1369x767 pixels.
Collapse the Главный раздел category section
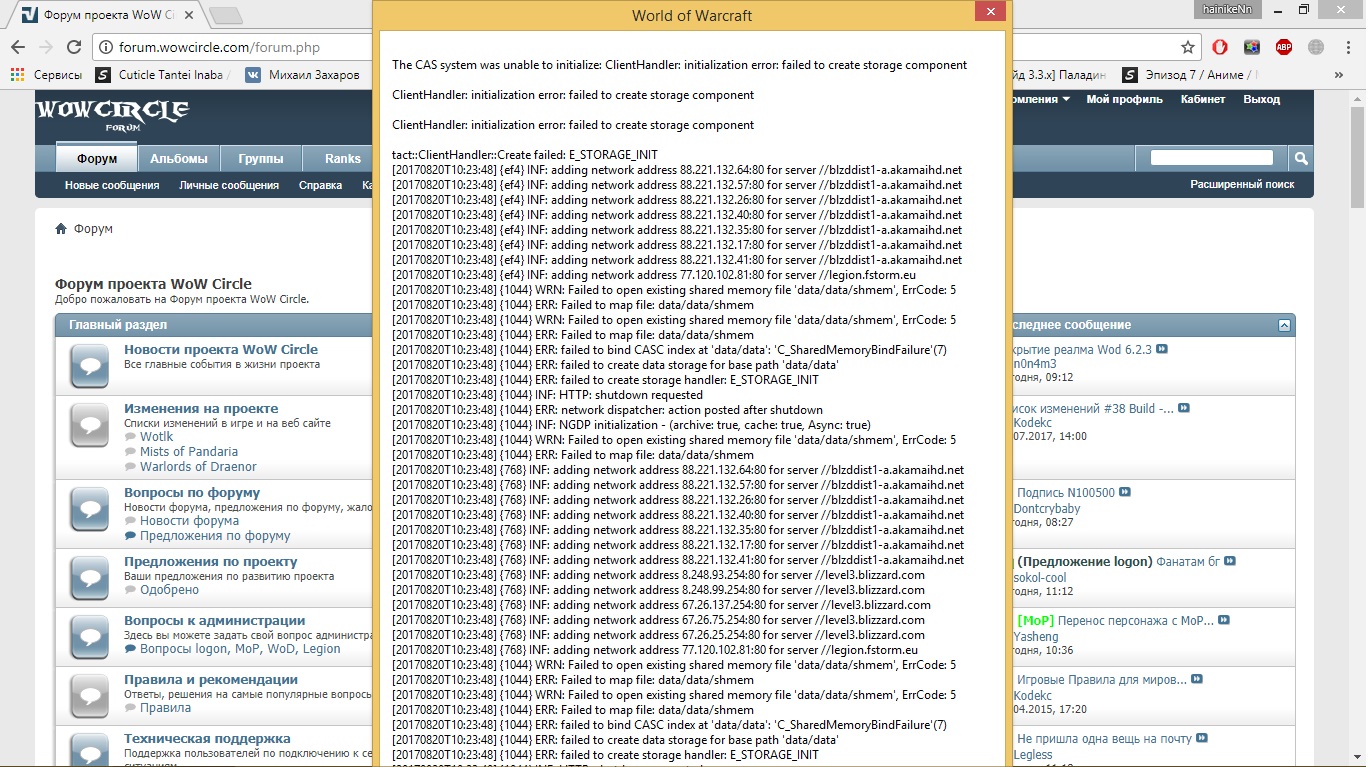[x=1284, y=325]
